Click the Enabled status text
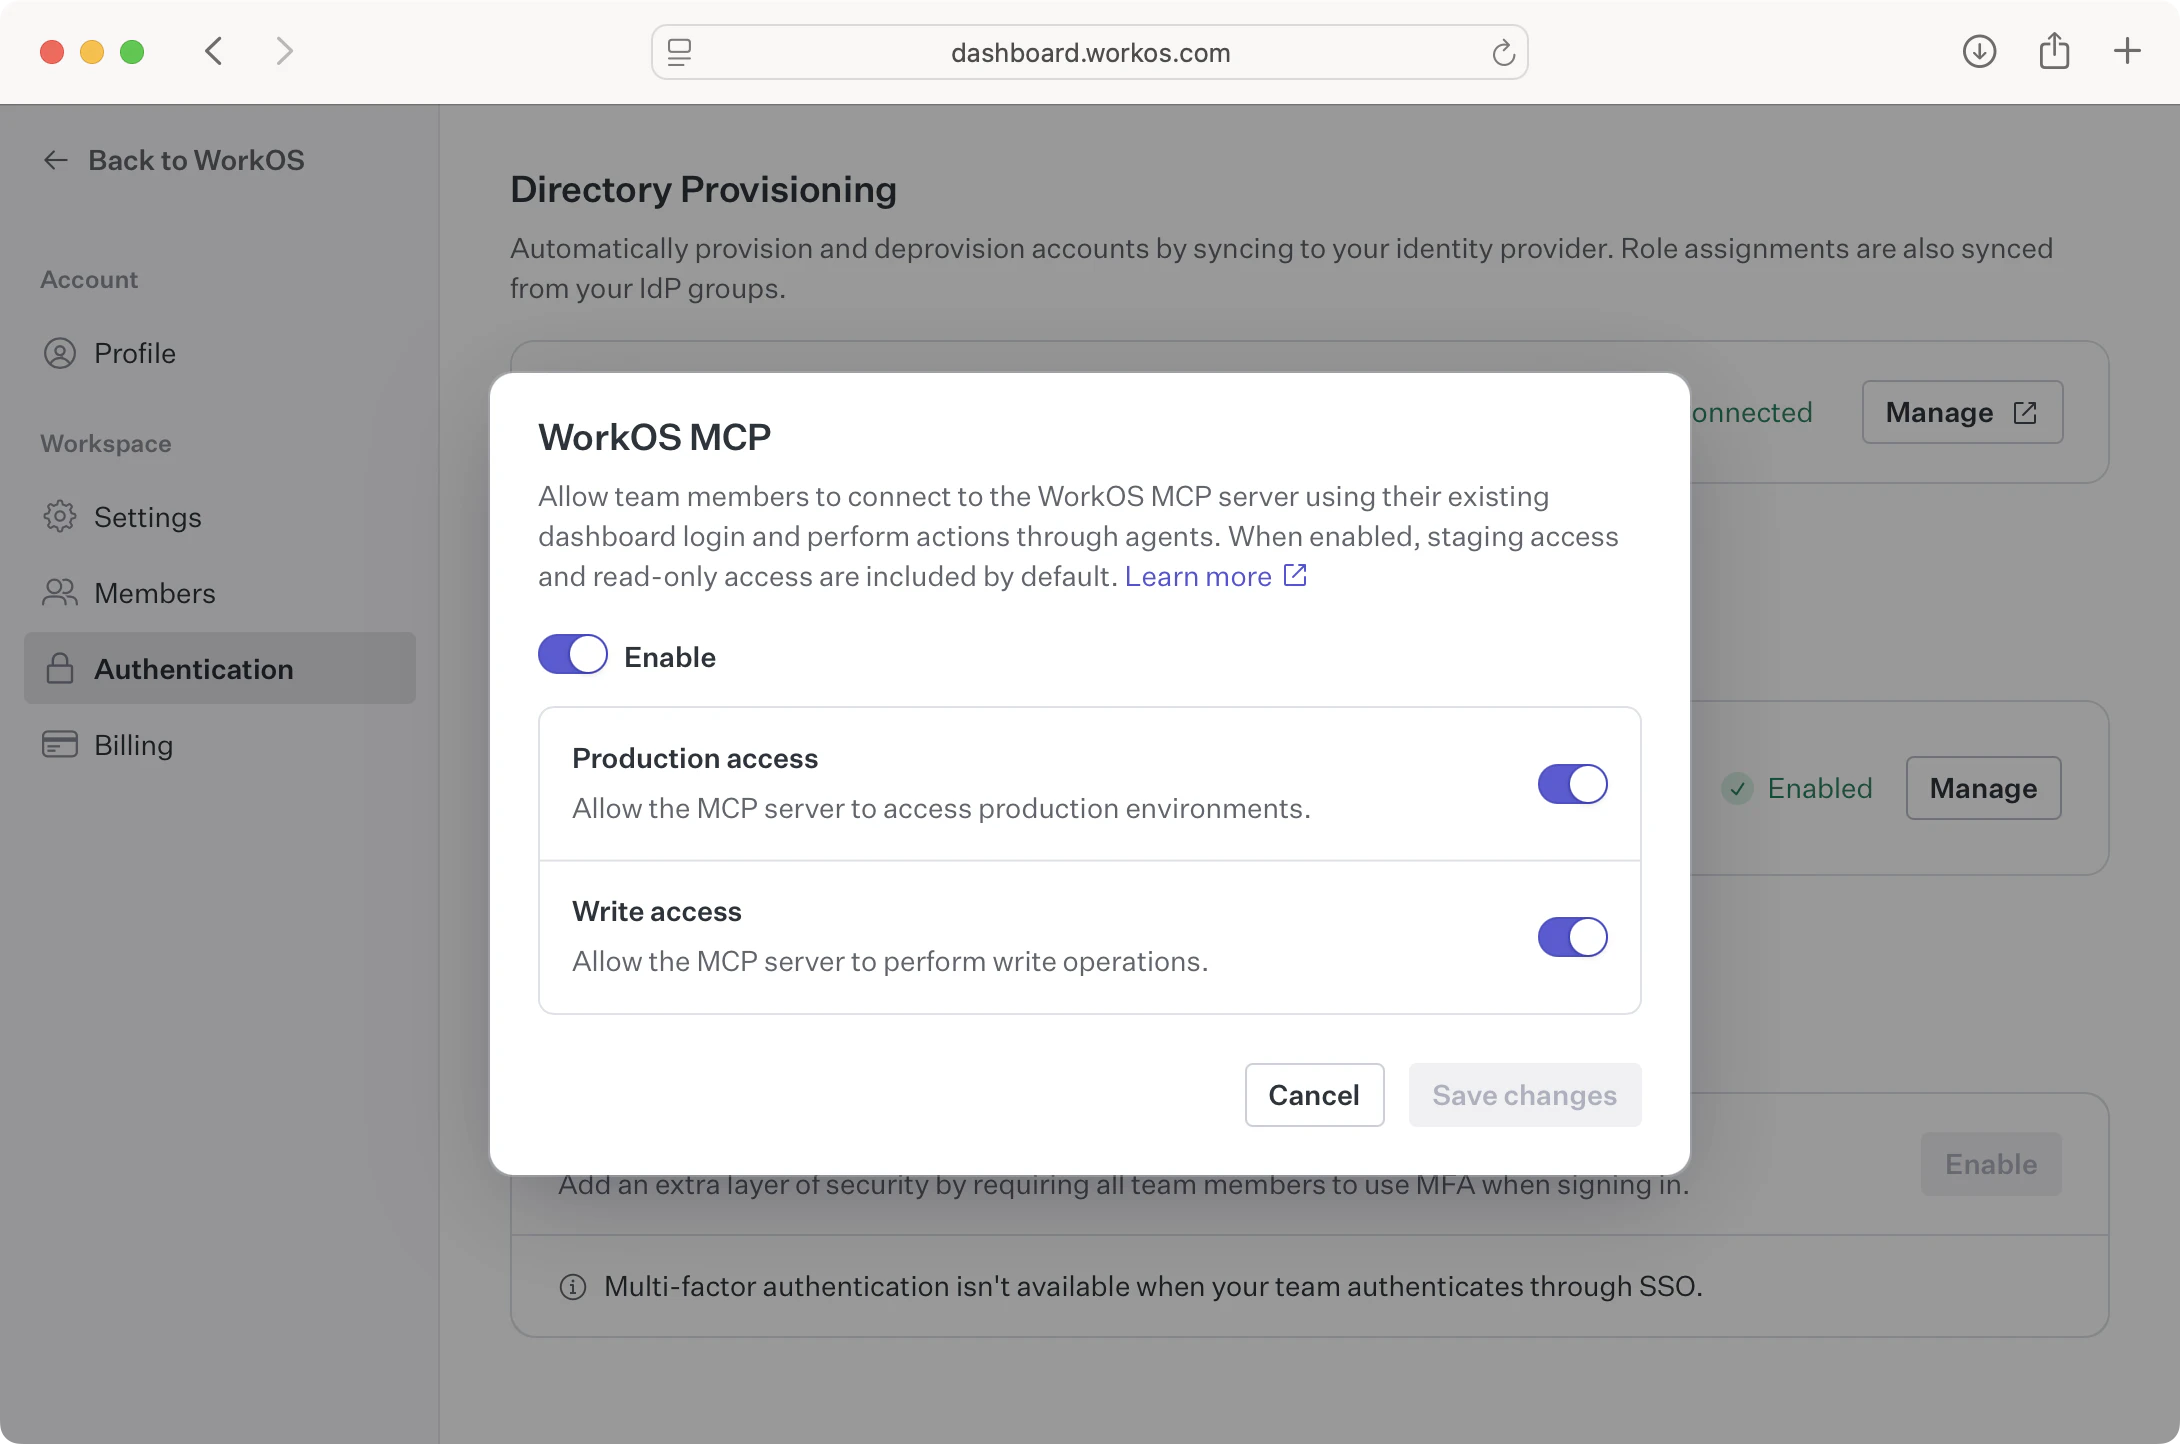The image size is (2180, 1444). click(x=1820, y=788)
